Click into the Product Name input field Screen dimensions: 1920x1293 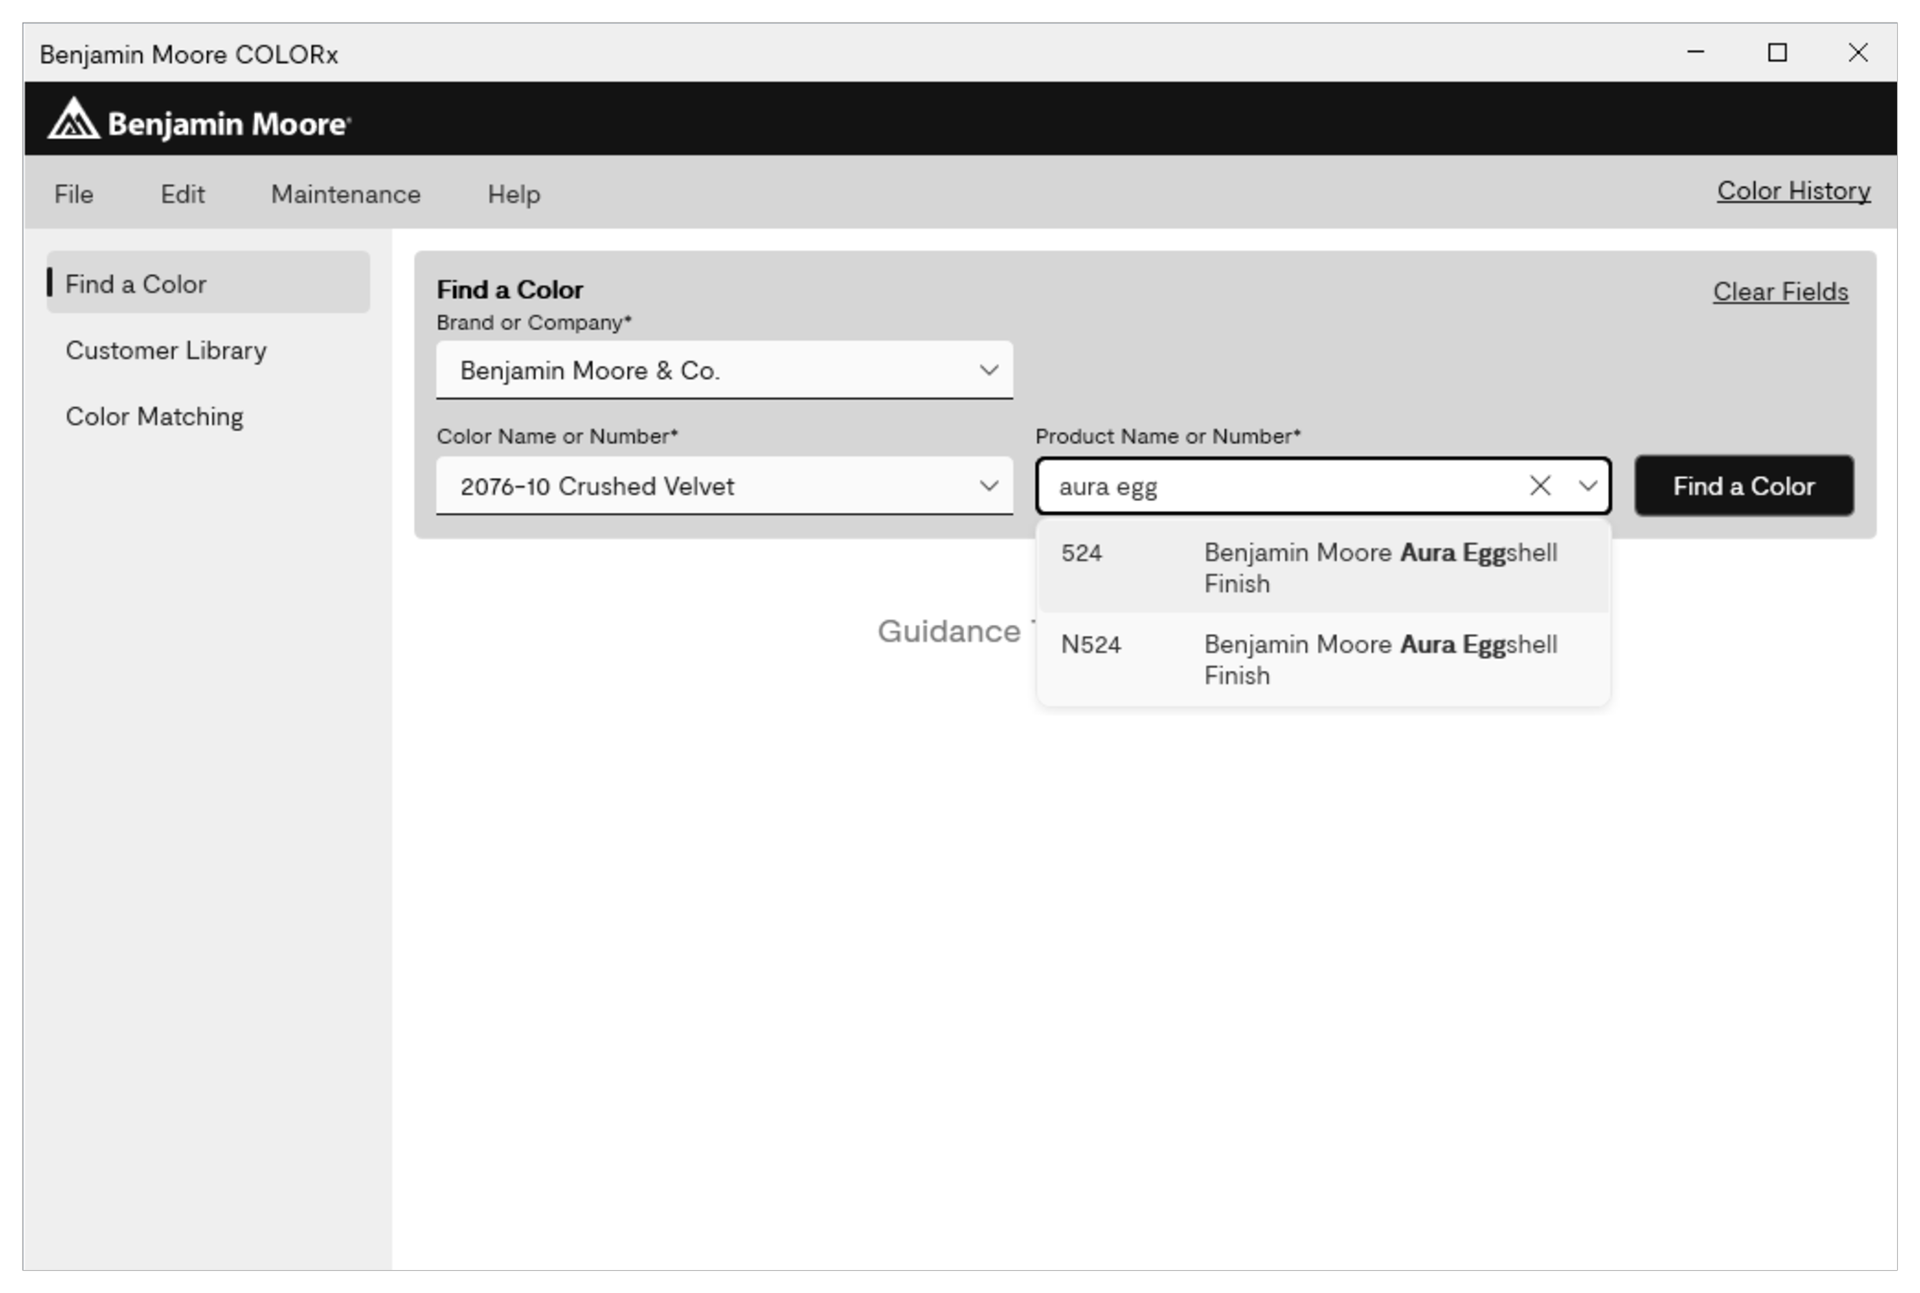[x=1280, y=486]
